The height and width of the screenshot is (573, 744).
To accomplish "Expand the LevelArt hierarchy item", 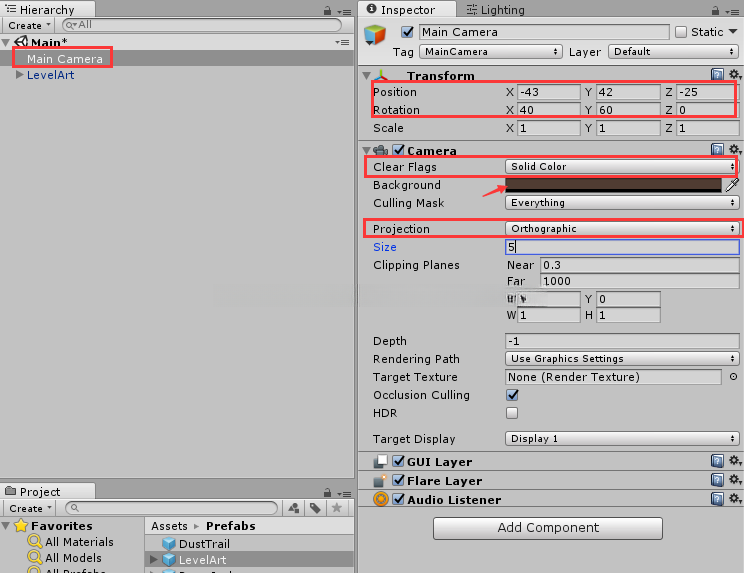I will click(19, 74).
